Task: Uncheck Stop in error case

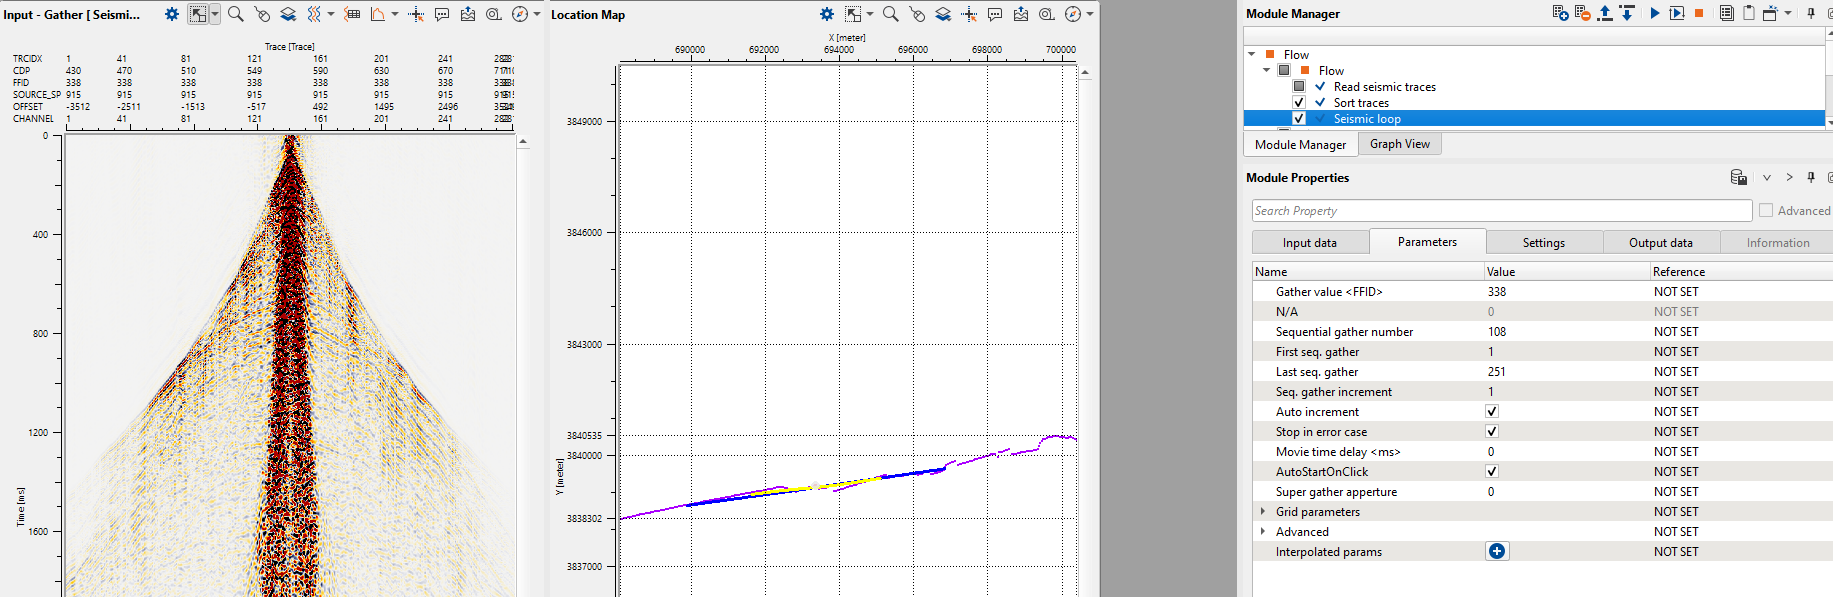Action: [x=1491, y=432]
